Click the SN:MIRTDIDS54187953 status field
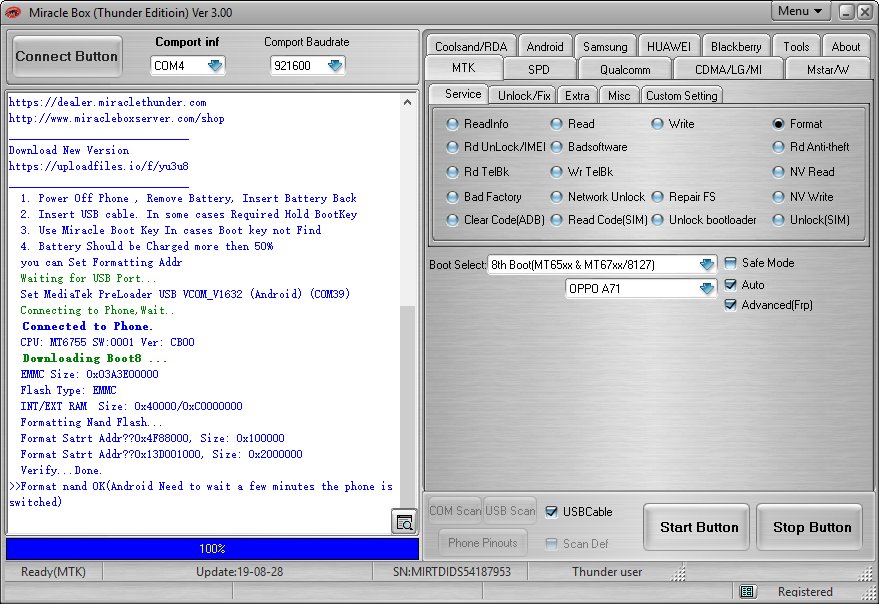879x604 pixels. (x=451, y=571)
